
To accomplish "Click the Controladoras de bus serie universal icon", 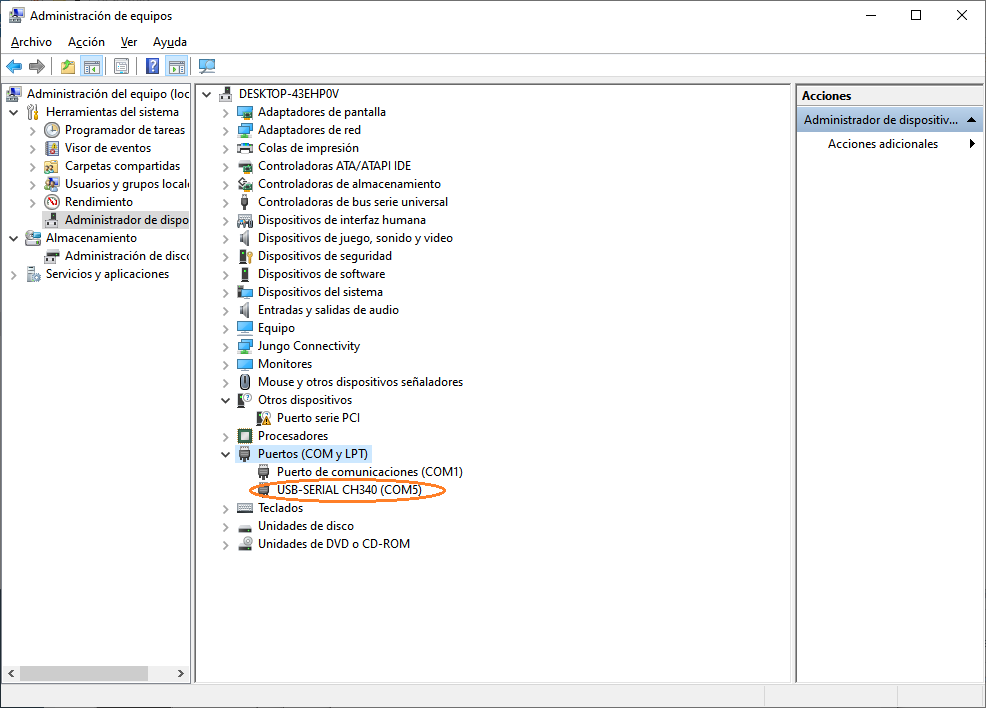I will (245, 202).
